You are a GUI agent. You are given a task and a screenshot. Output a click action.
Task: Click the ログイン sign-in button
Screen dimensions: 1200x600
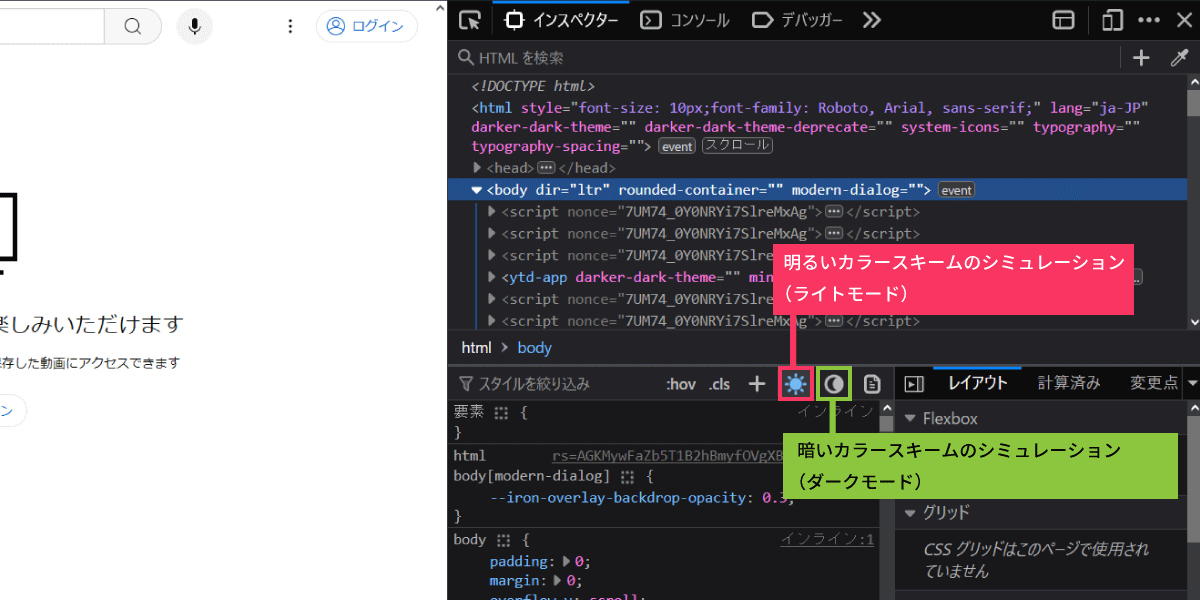366,26
